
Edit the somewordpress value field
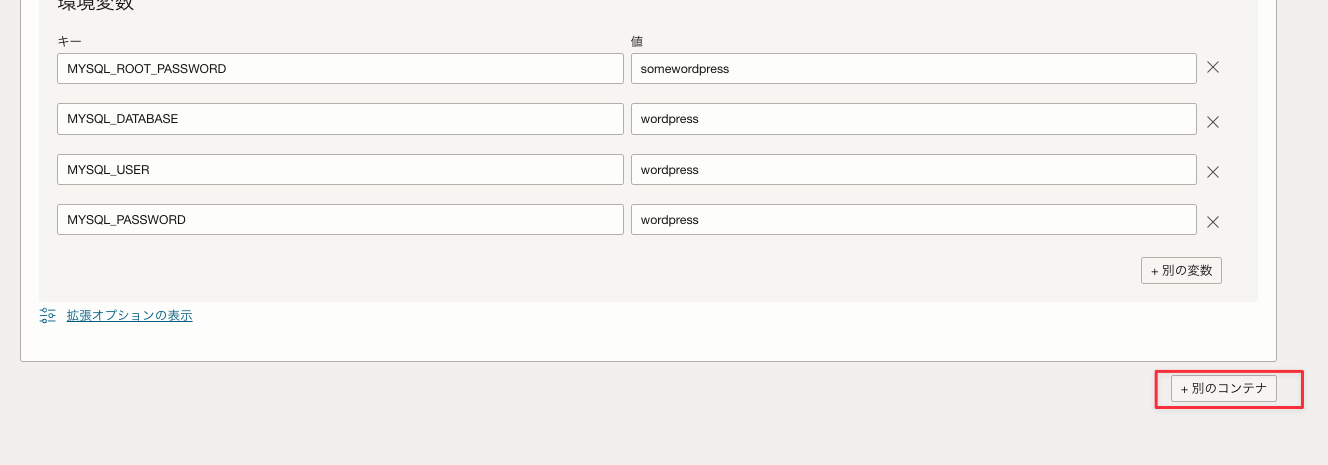(x=913, y=69)
